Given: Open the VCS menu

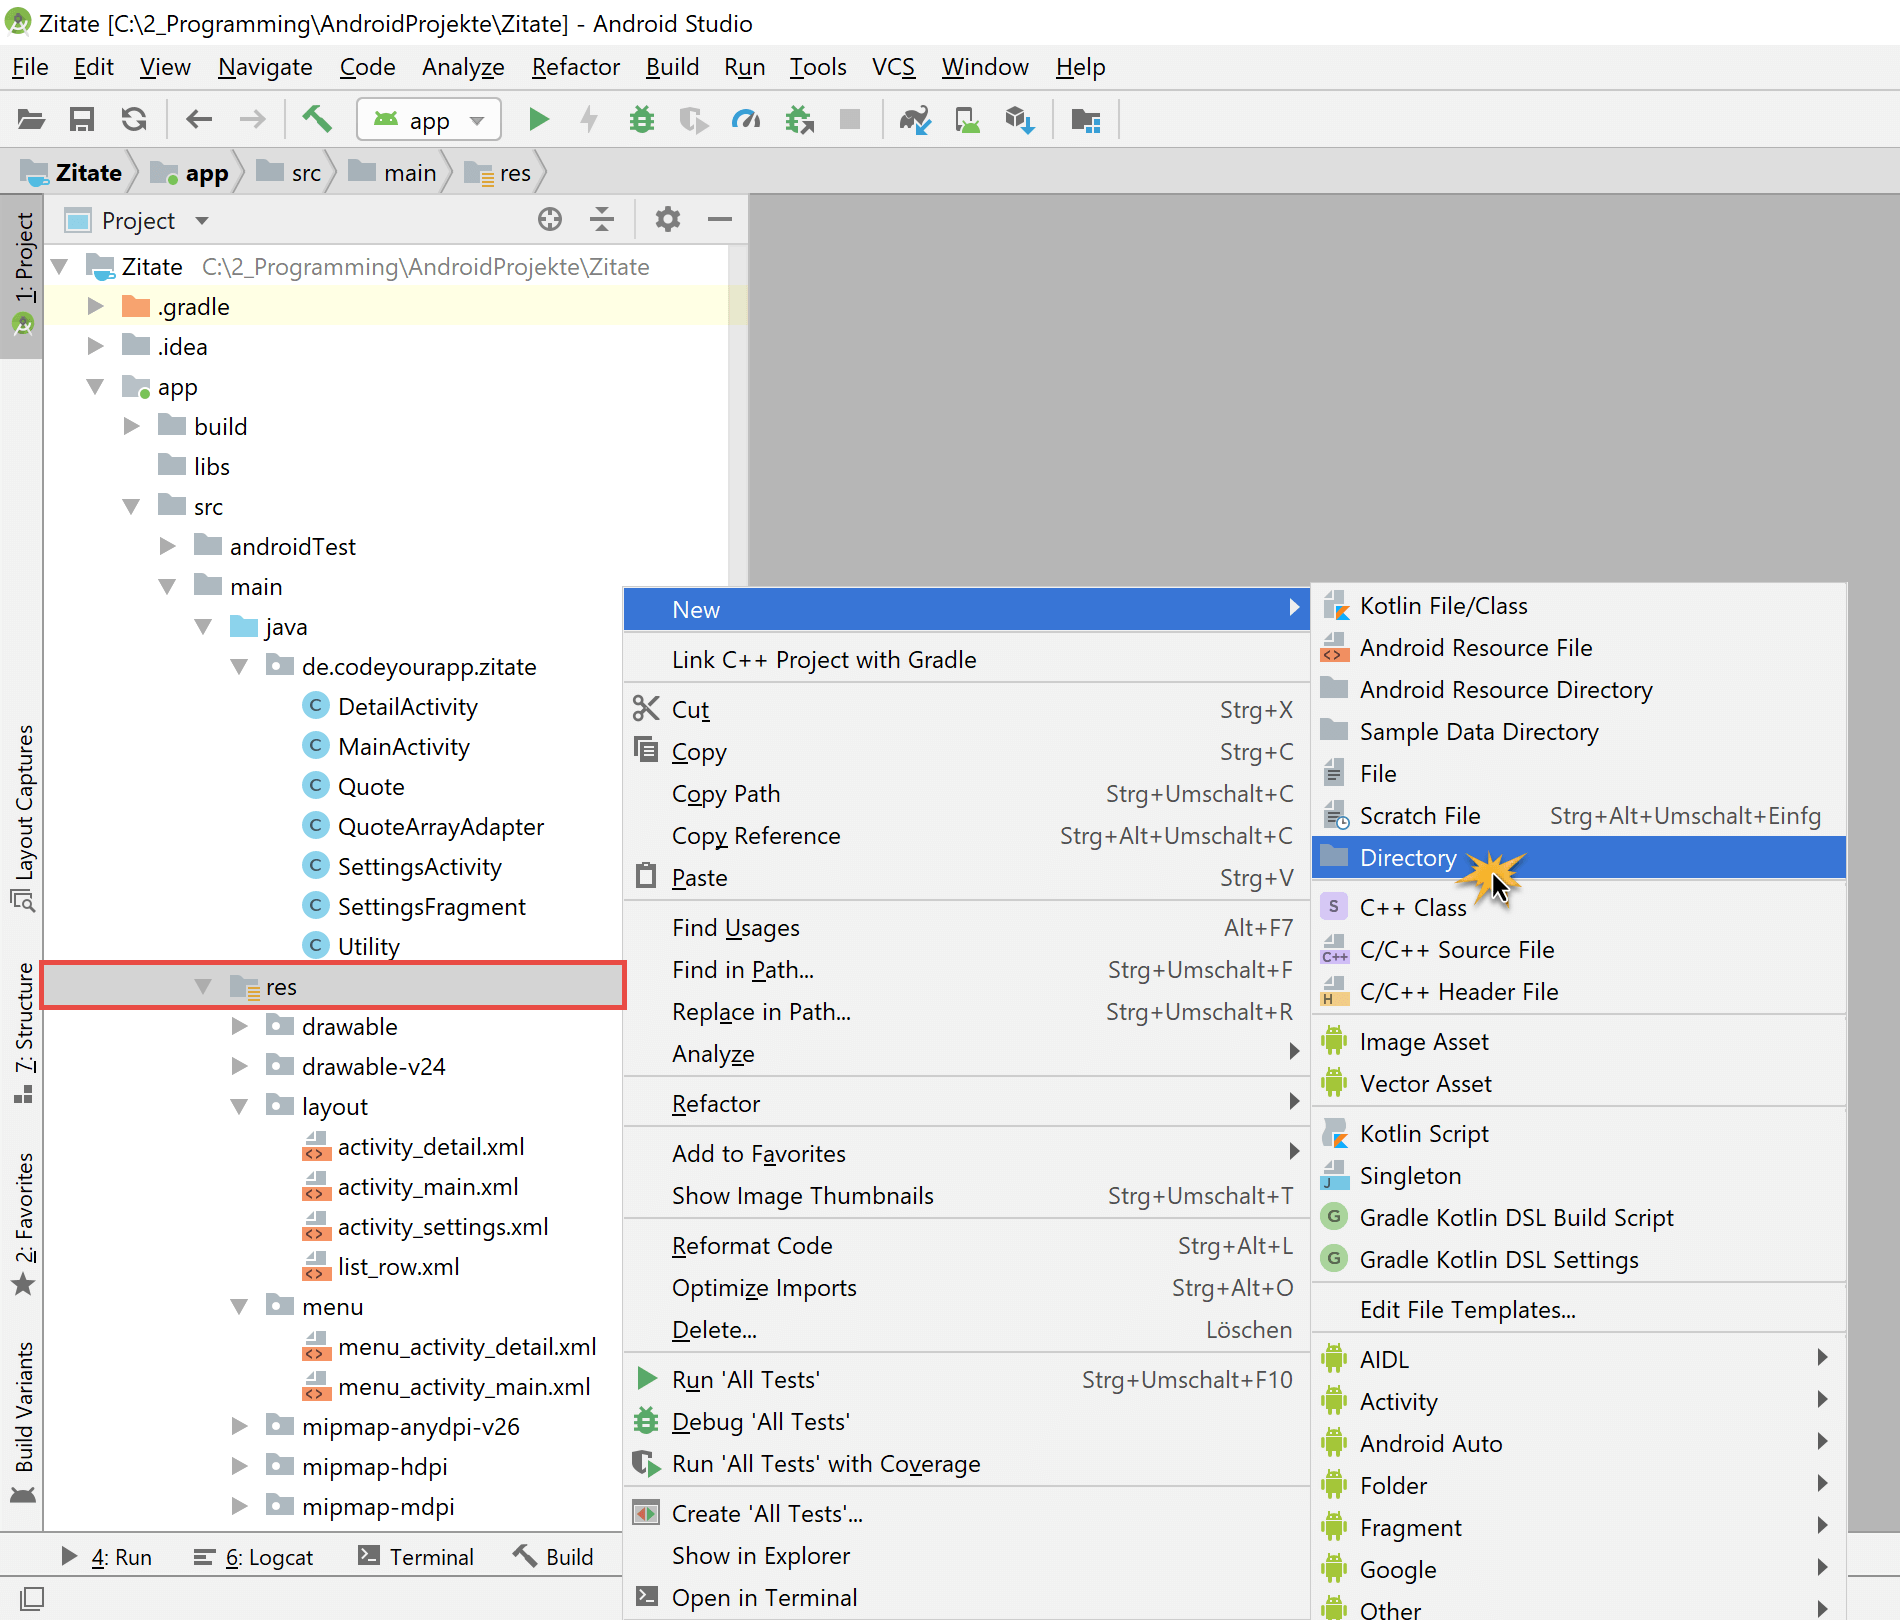Looking at the screenshot, I should (893, 67).
